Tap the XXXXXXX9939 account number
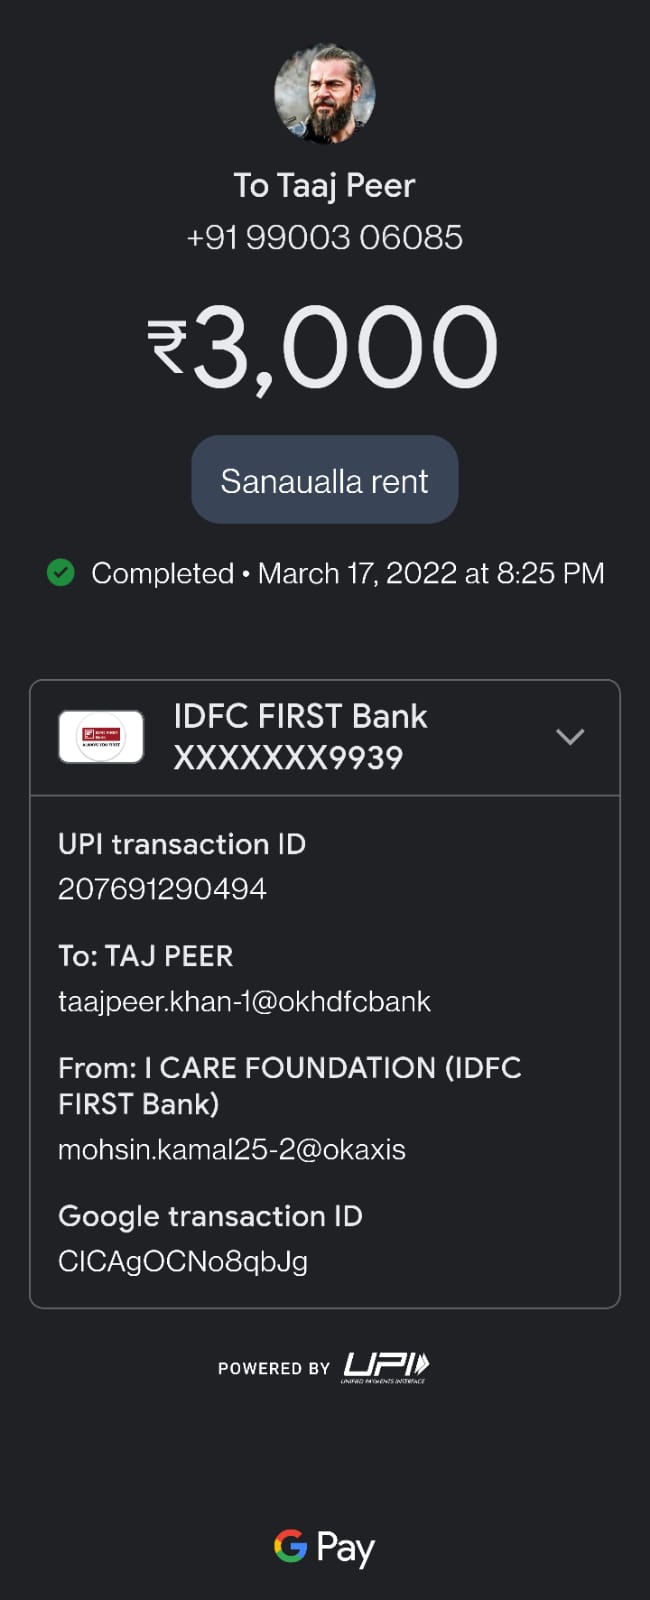 (288, 758)
